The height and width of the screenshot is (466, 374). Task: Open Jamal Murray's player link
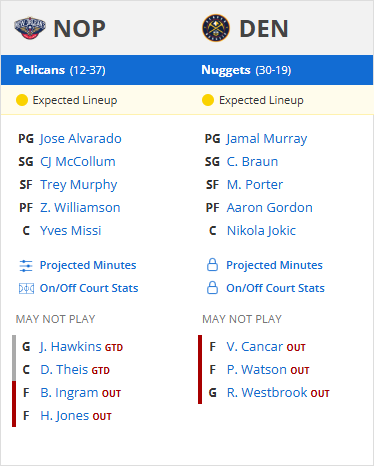267,139
